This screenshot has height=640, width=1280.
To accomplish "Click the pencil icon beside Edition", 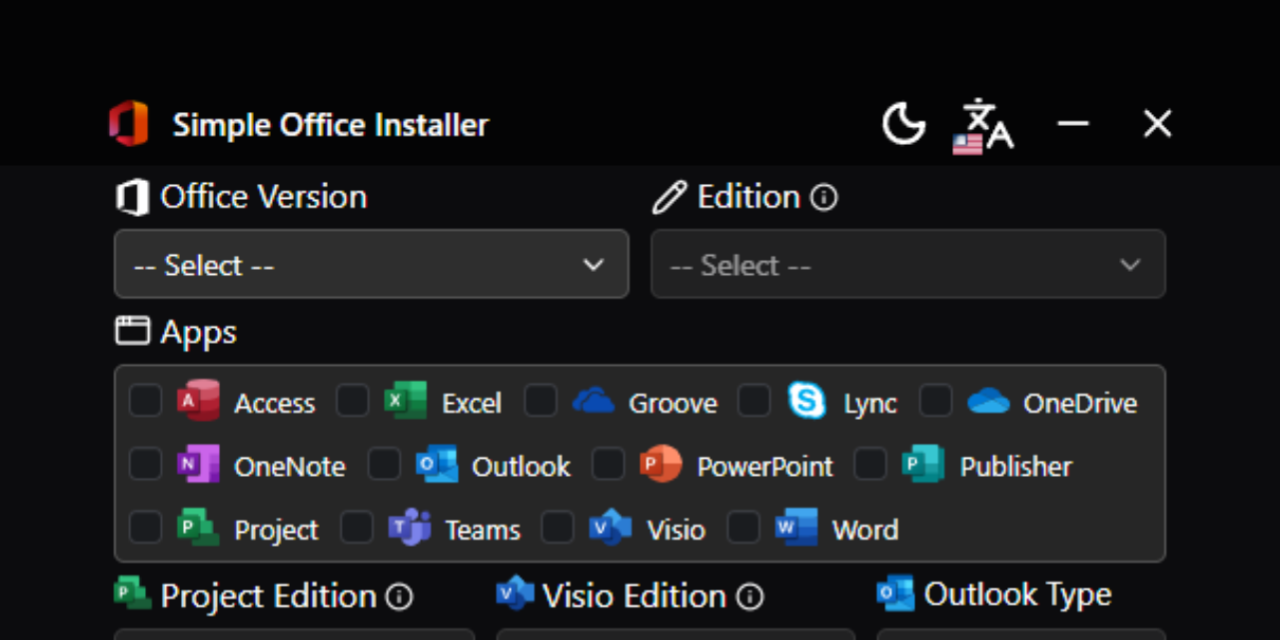I will coord(669,197).
